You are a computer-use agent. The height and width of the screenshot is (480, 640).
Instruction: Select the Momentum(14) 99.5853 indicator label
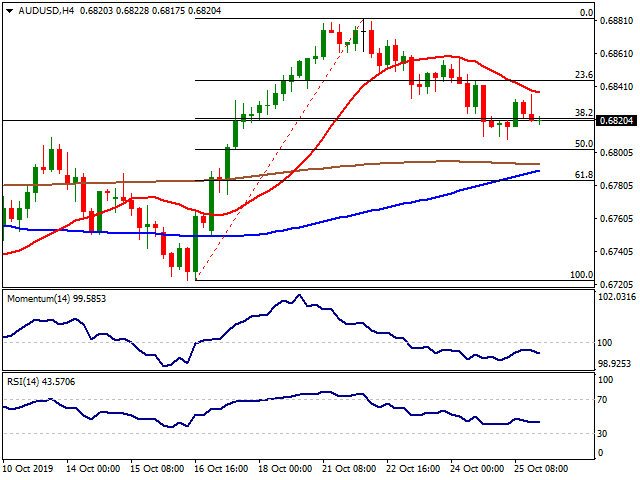[x=56, y=299]
